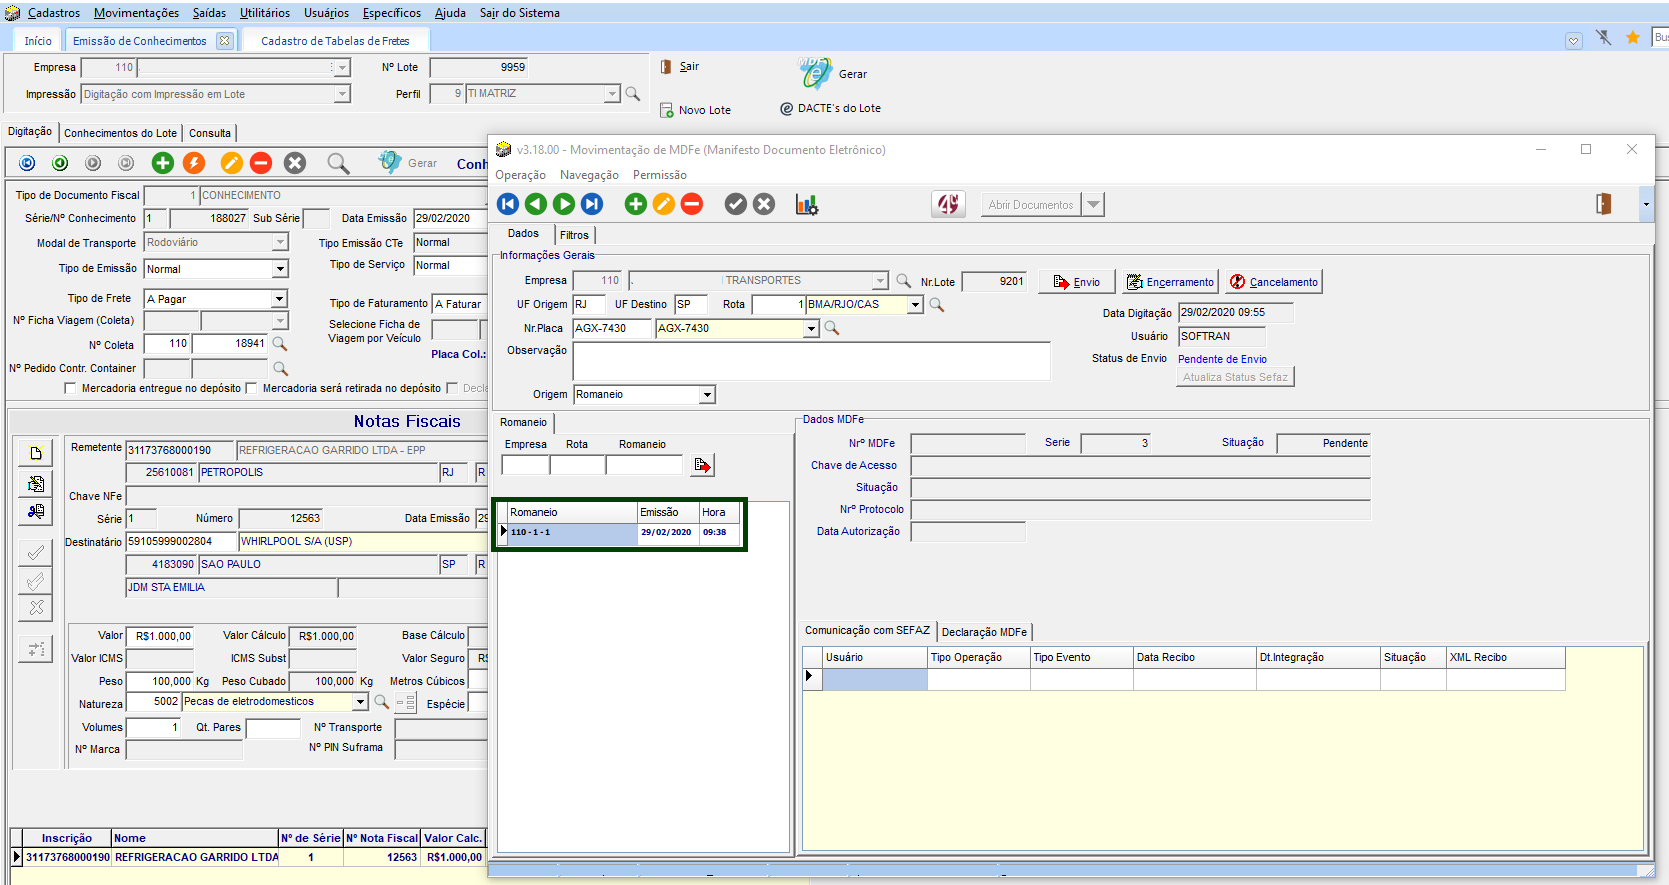This screenshot has width=1669, height=885.
Task: Check 'Mercadoria entregue no depósito' checkbox
Action: click(70, 388)
